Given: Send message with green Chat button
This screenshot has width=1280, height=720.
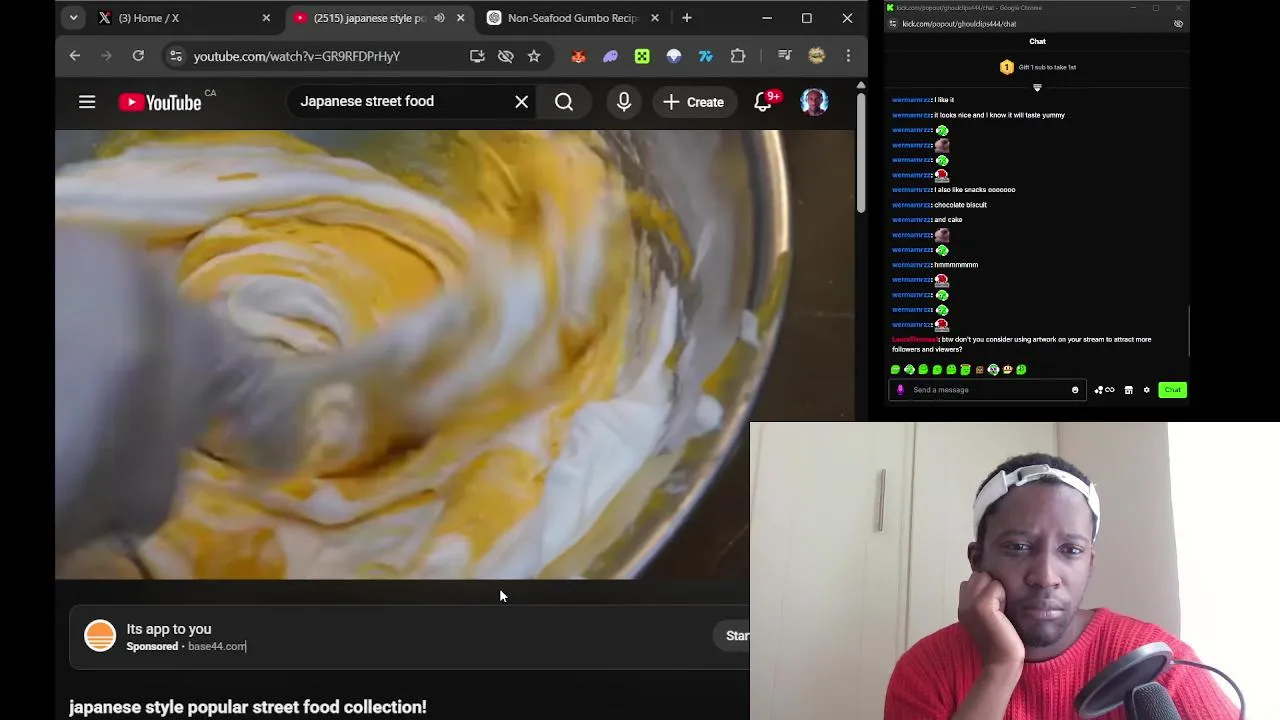Looking at the screenshot, I should point(1172,390).
